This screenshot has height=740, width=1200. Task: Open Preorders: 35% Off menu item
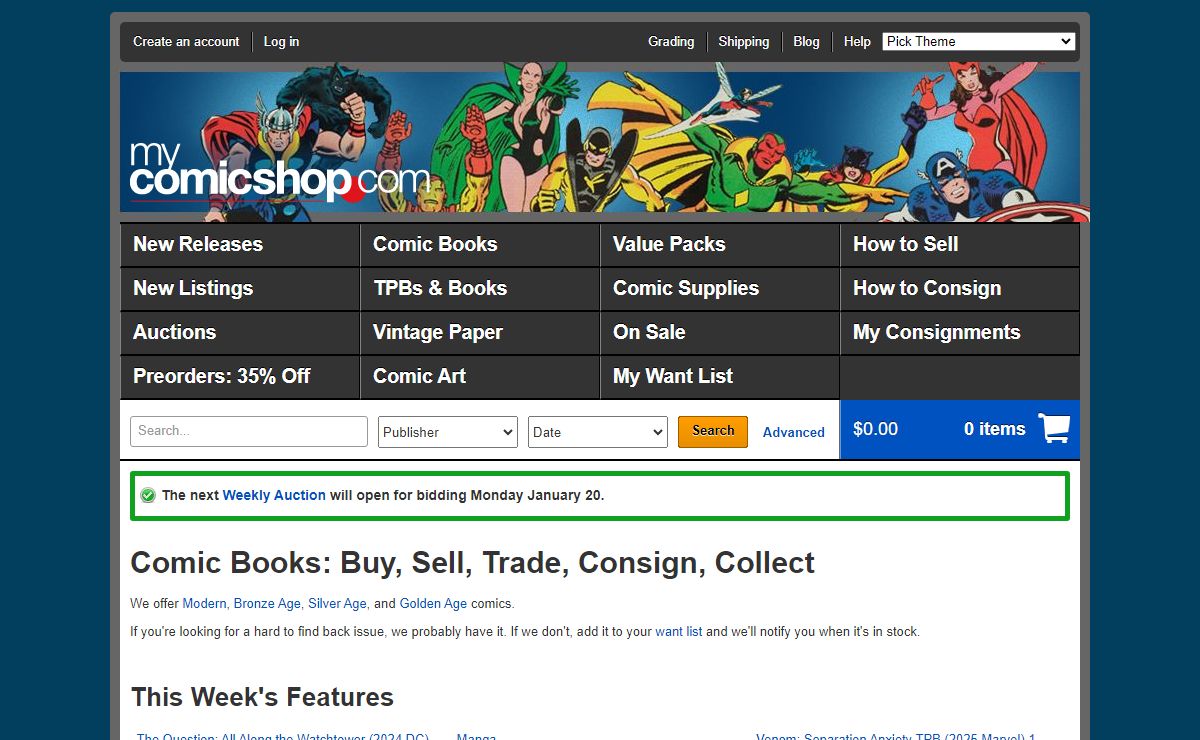click(240, 376)
